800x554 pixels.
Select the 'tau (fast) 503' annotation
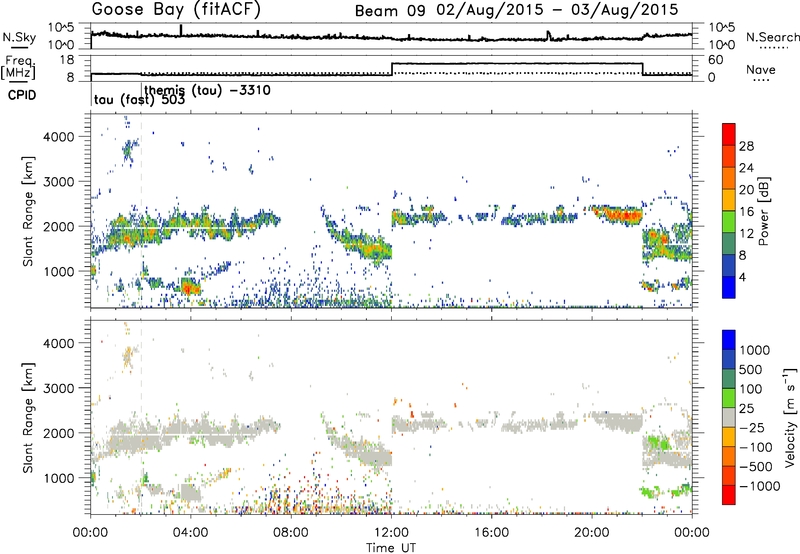pos(139,100)
